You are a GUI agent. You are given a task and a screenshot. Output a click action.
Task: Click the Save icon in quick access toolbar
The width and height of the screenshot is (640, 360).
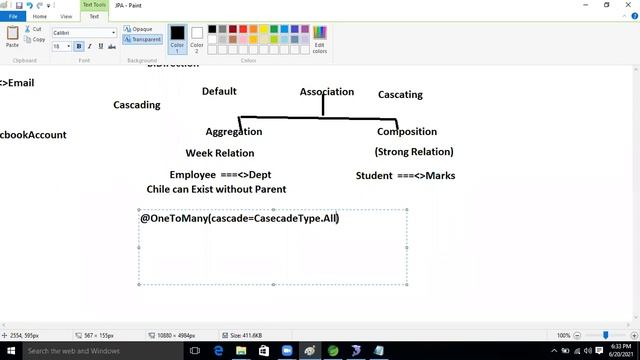click(19, 5)
